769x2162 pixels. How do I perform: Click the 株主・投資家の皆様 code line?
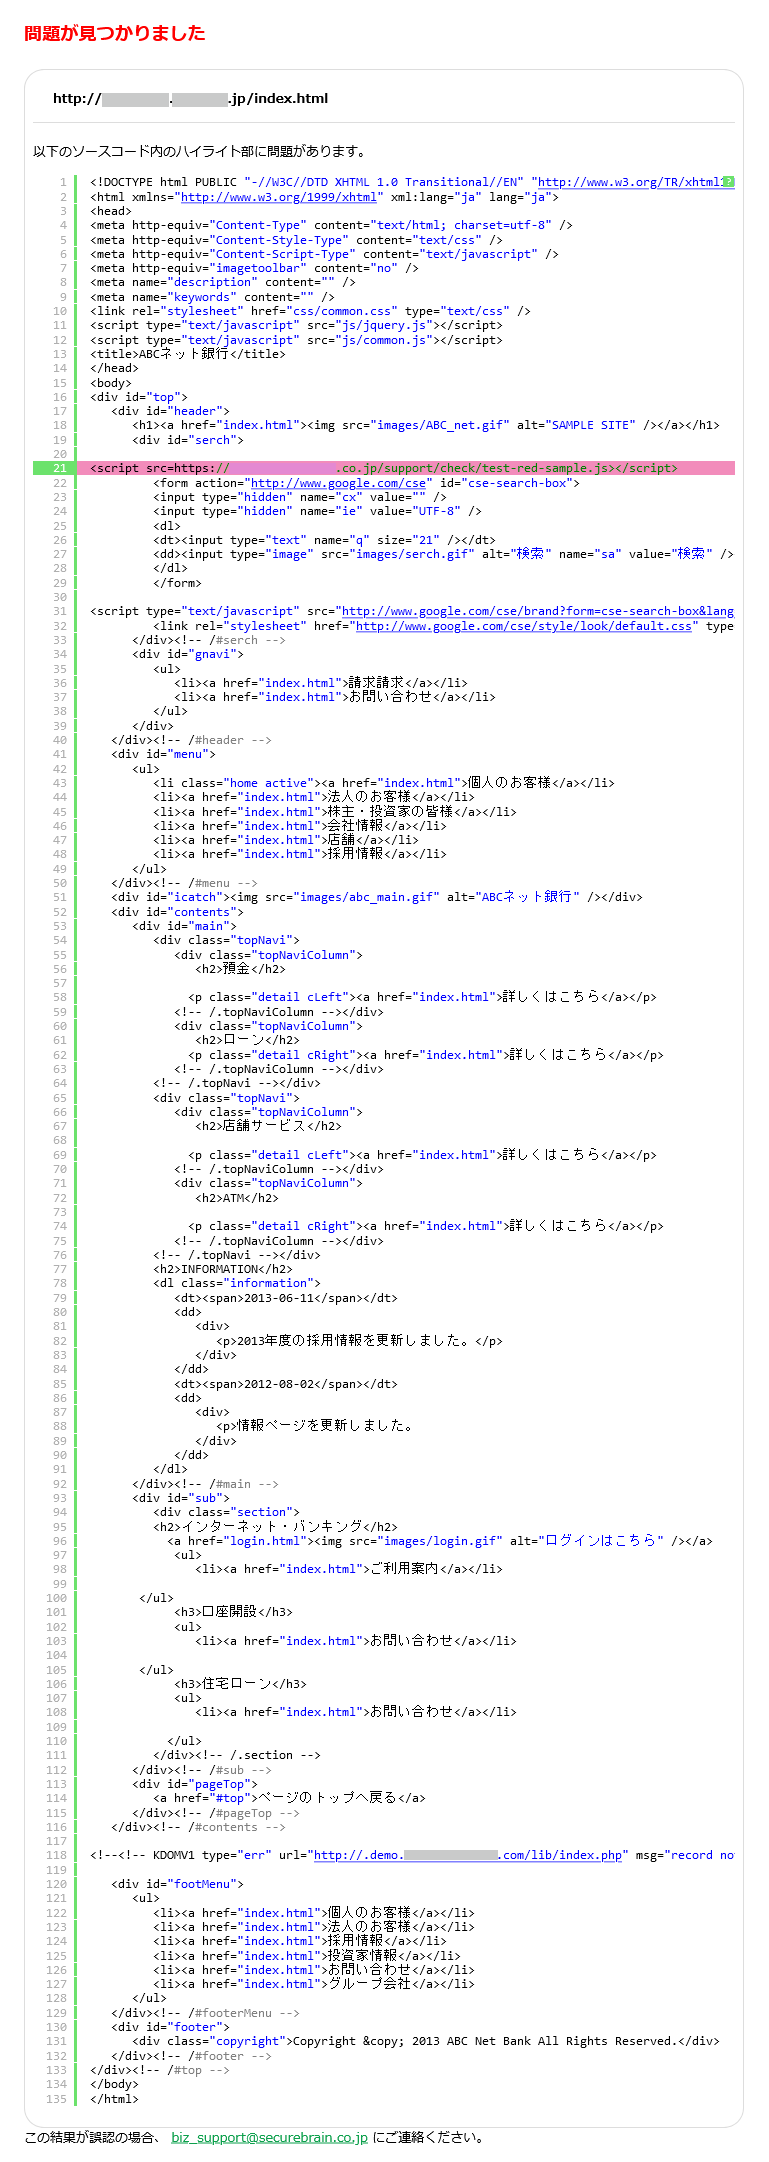point(335,812)
